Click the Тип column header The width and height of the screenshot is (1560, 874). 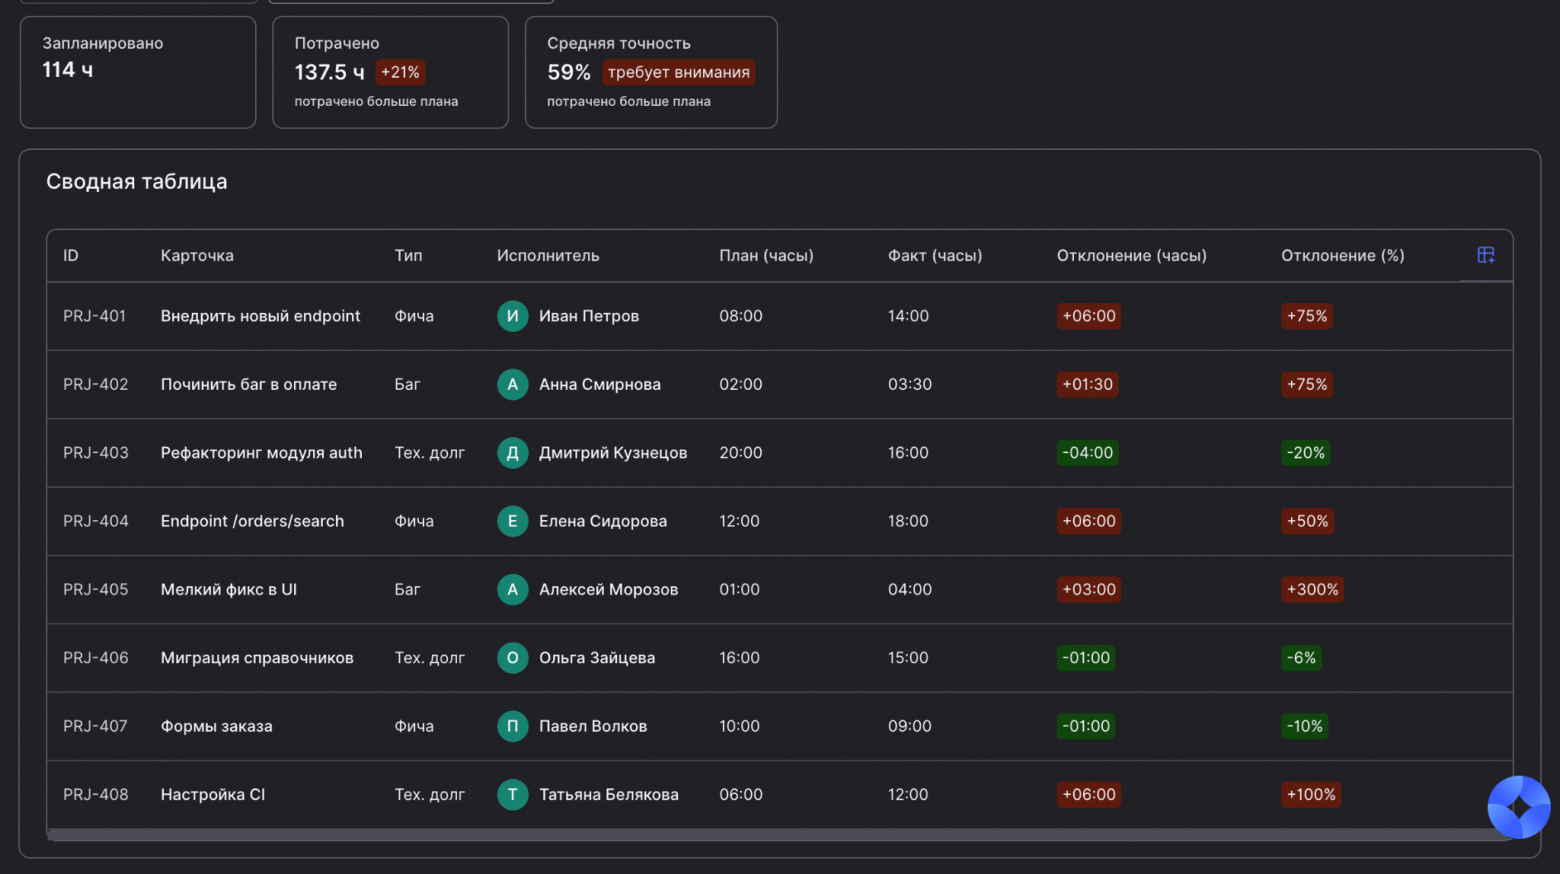408,256
